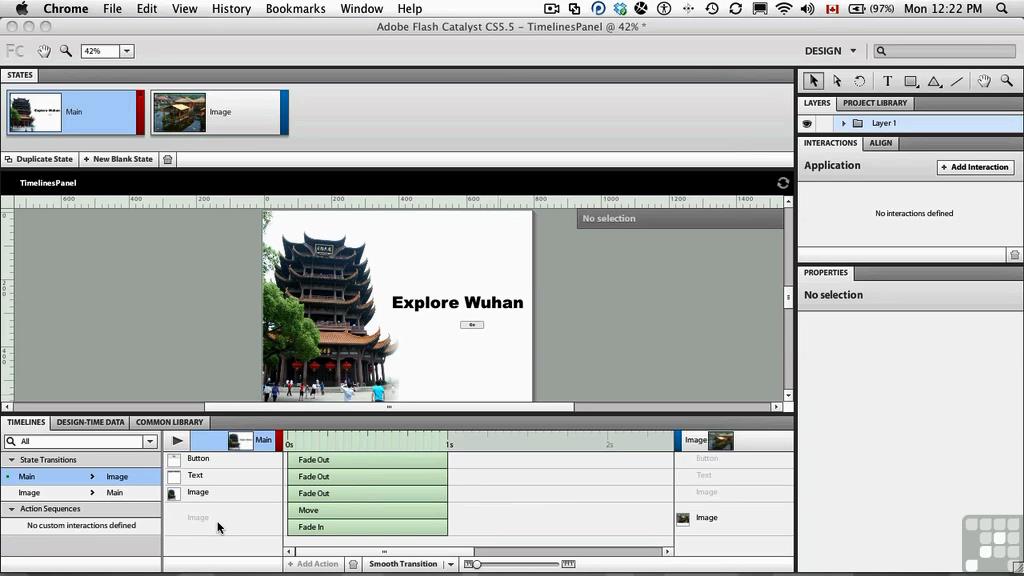Click the Add Action button
The image size is (1024, 576).
coord(313,564)
